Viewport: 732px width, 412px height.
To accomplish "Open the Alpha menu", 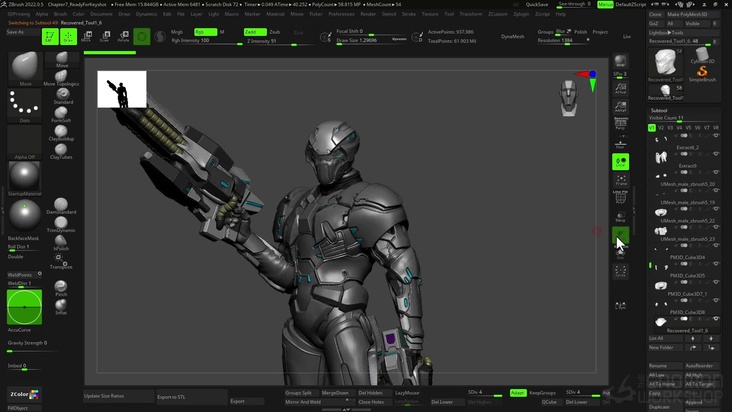I will coord(42,14).
